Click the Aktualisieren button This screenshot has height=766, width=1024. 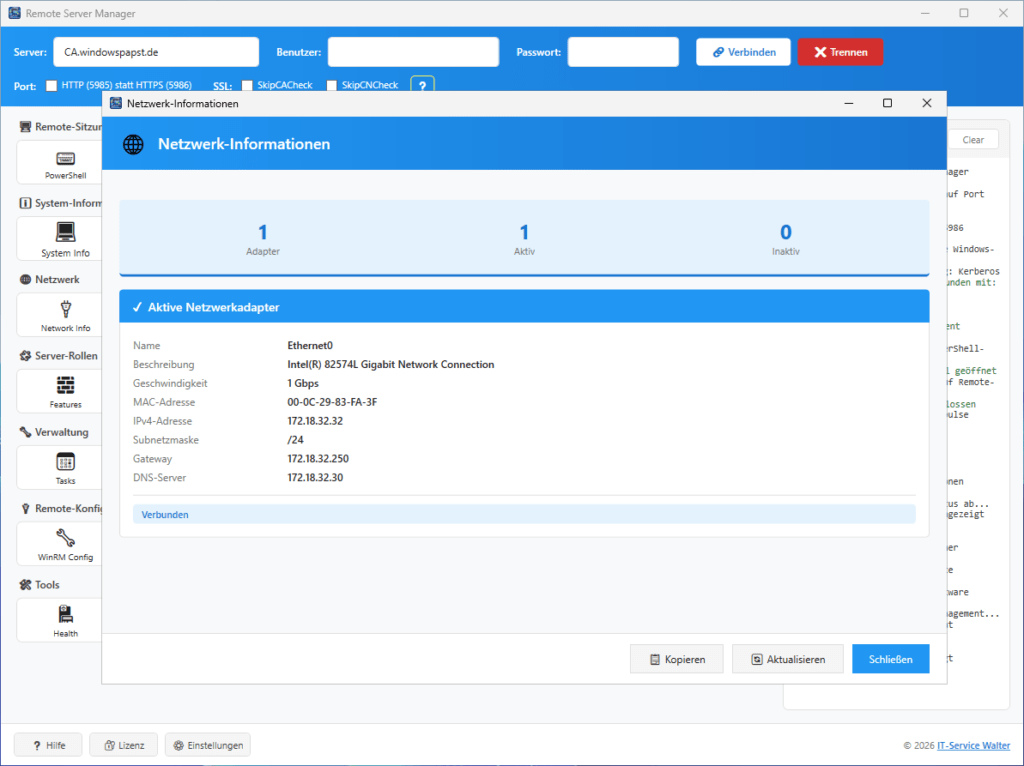[x=789, y=659]
